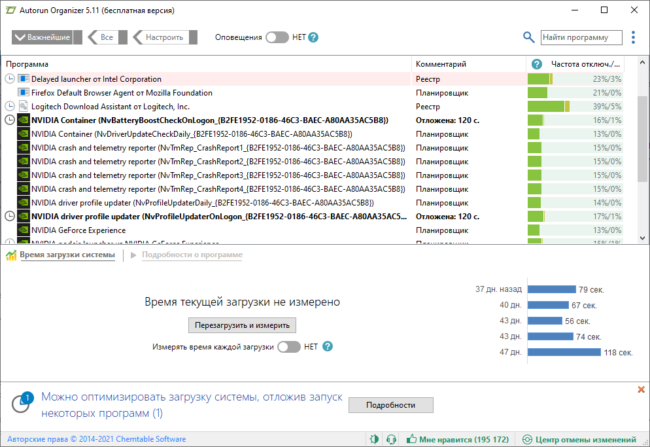Click the clock icon of Delayed launcher row
Viewport: 650px width, 447px height.
pyautogui.click(x=10, y=79)
